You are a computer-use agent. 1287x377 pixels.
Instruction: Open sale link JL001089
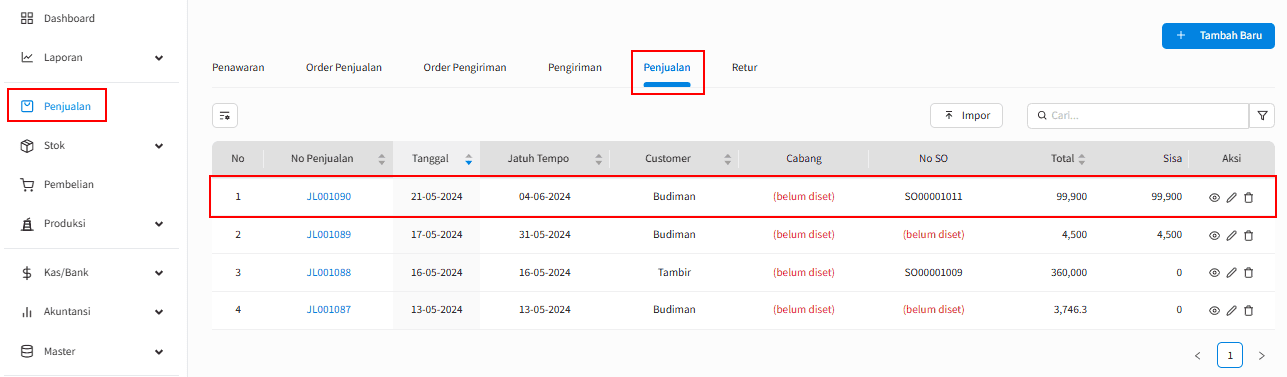(x=329, y=235)
